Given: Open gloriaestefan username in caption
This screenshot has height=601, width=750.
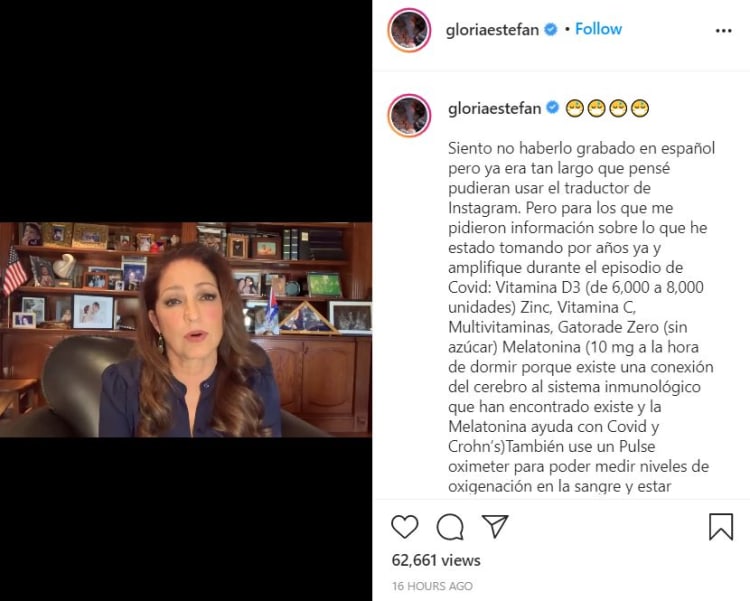Looking at the screenshot, I should point(494,109).
